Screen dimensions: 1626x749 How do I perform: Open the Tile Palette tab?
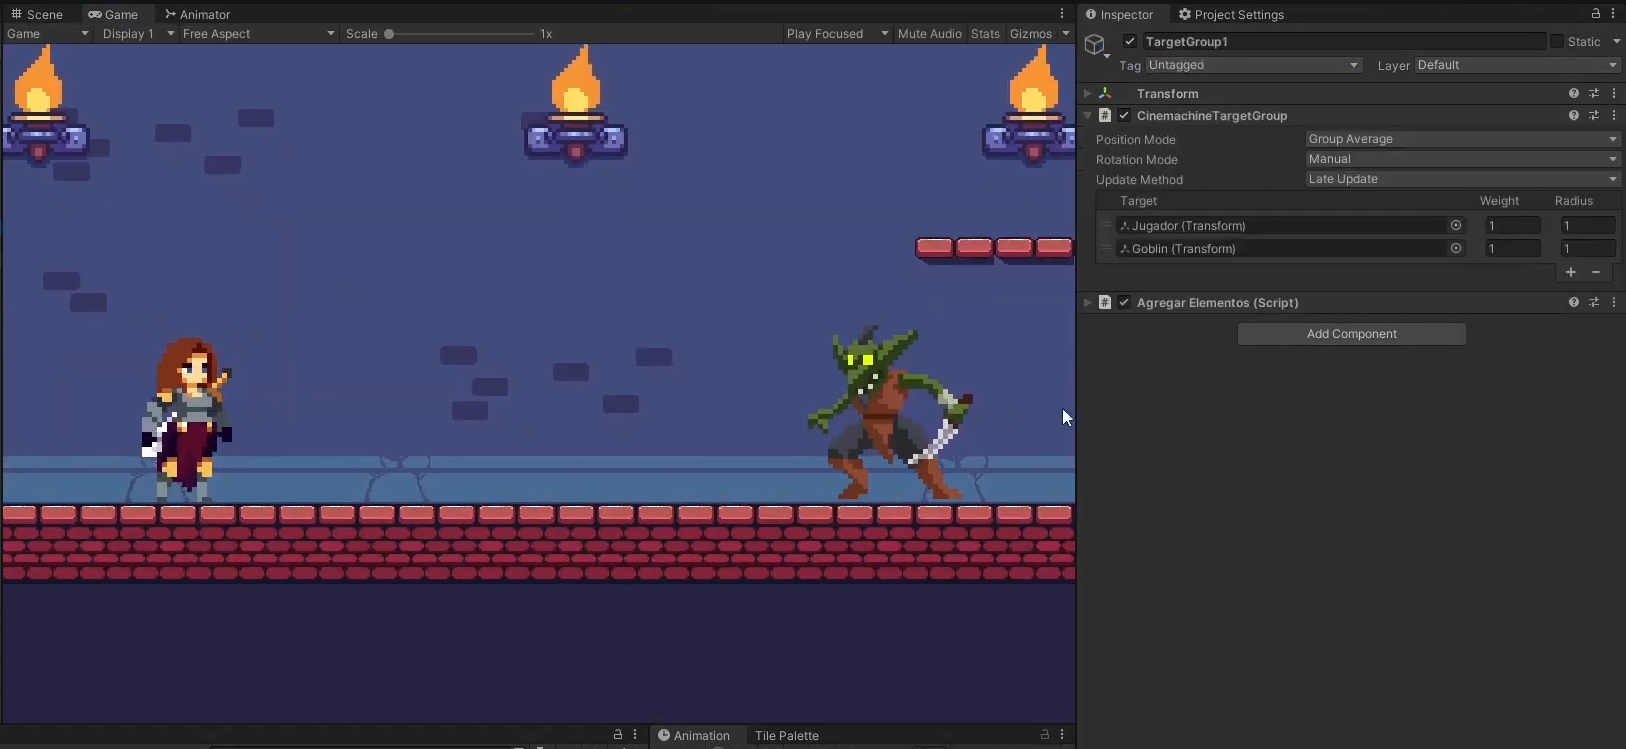click(x=786, y=735)
